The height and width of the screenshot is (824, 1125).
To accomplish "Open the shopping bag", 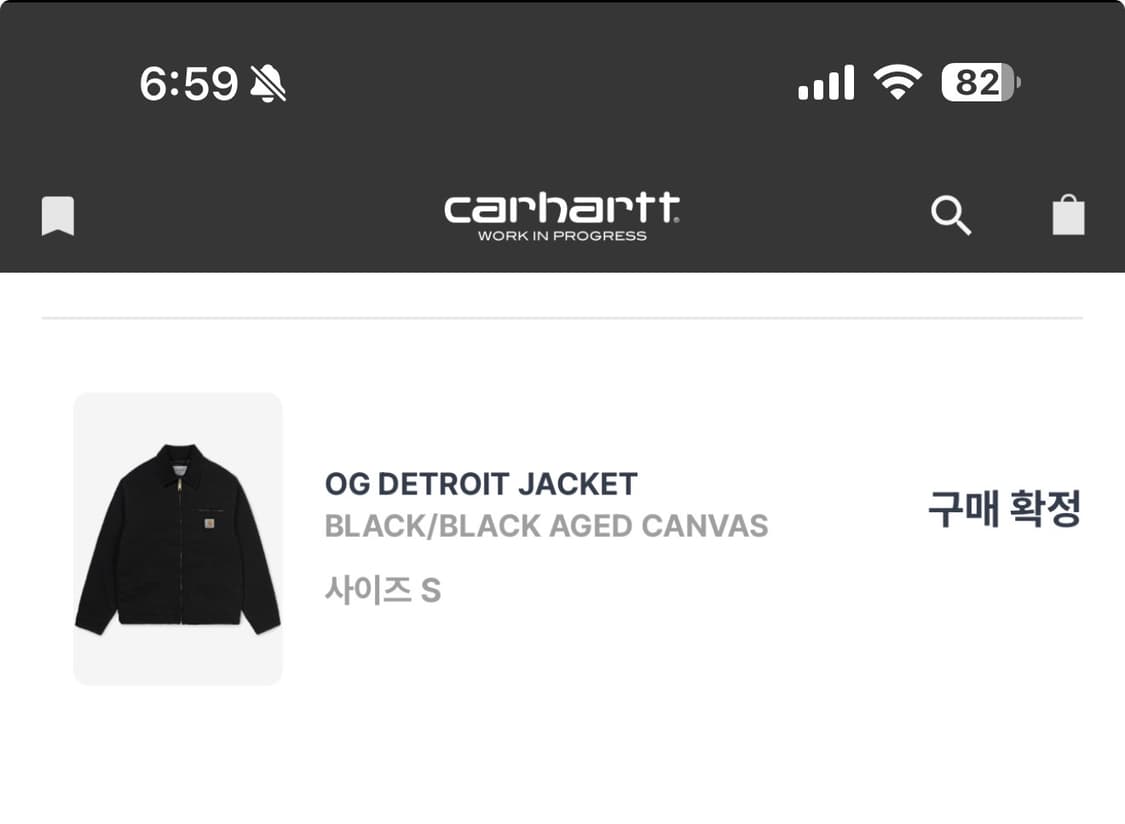I will [x=1068, y=214].
